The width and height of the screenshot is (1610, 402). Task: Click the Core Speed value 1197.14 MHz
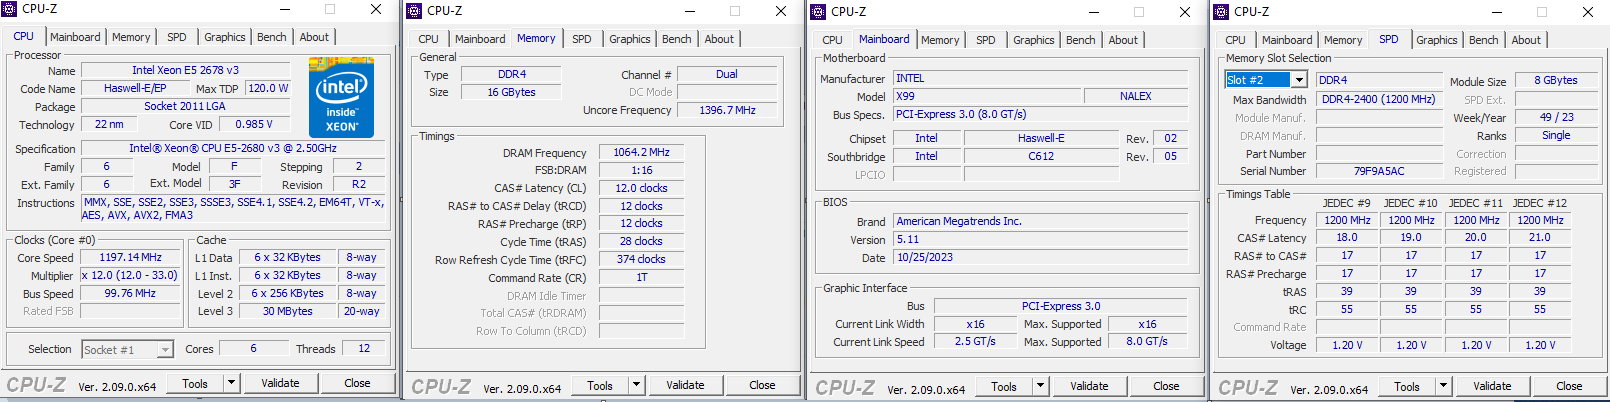coord(130,257)
